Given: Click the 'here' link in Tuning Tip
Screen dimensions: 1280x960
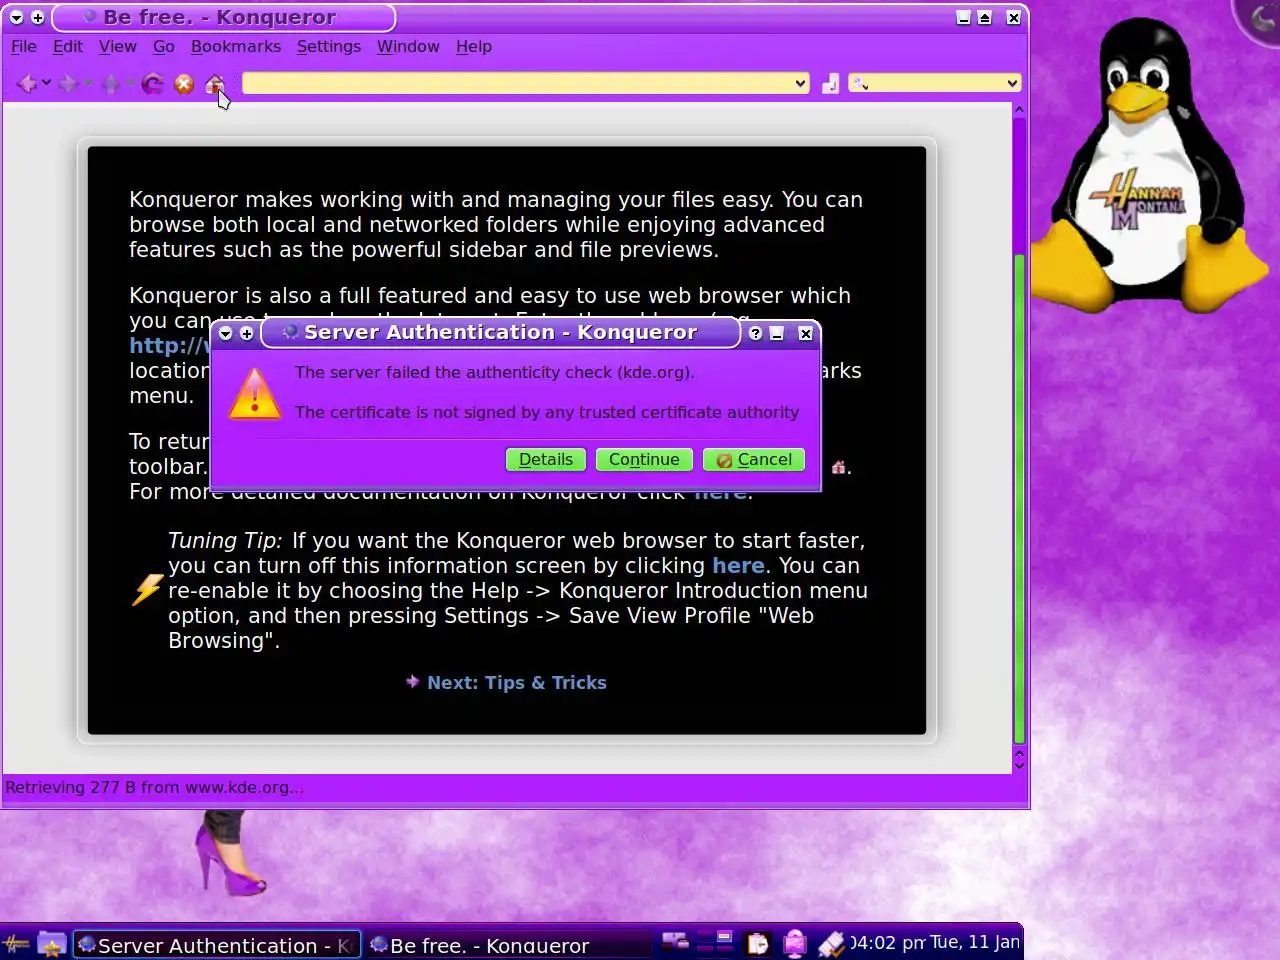Looking at the screenshot, I should (738, 565).
